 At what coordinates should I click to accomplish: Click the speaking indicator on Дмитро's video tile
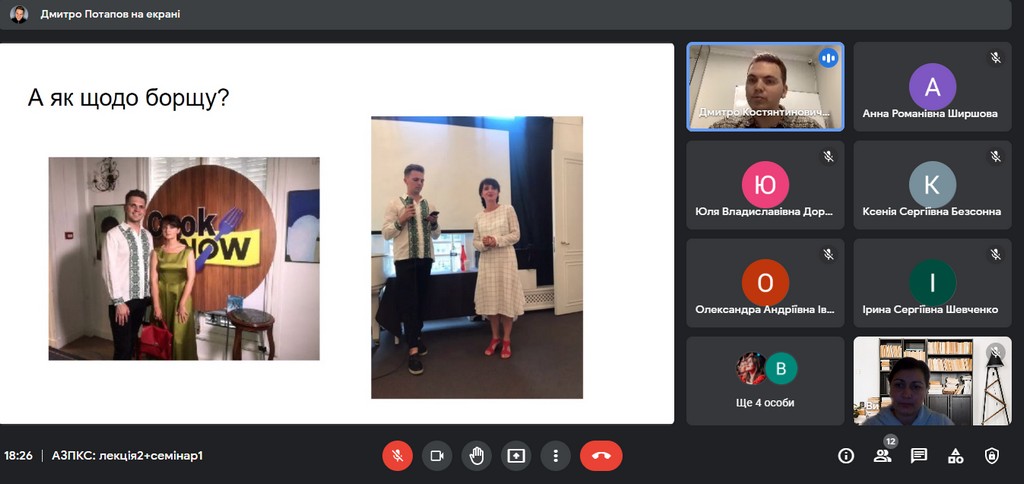click(x=828, y=58)
